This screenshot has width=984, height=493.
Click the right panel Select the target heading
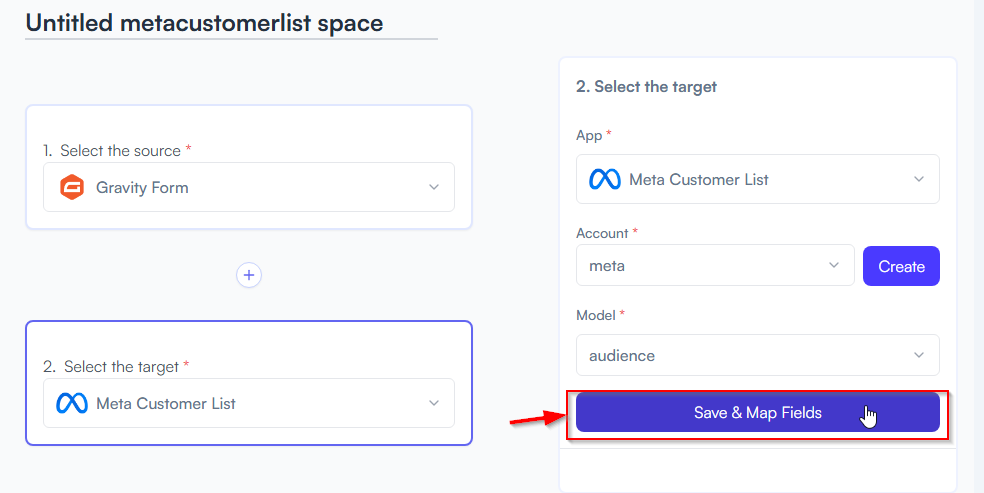(x=646, y=87)
